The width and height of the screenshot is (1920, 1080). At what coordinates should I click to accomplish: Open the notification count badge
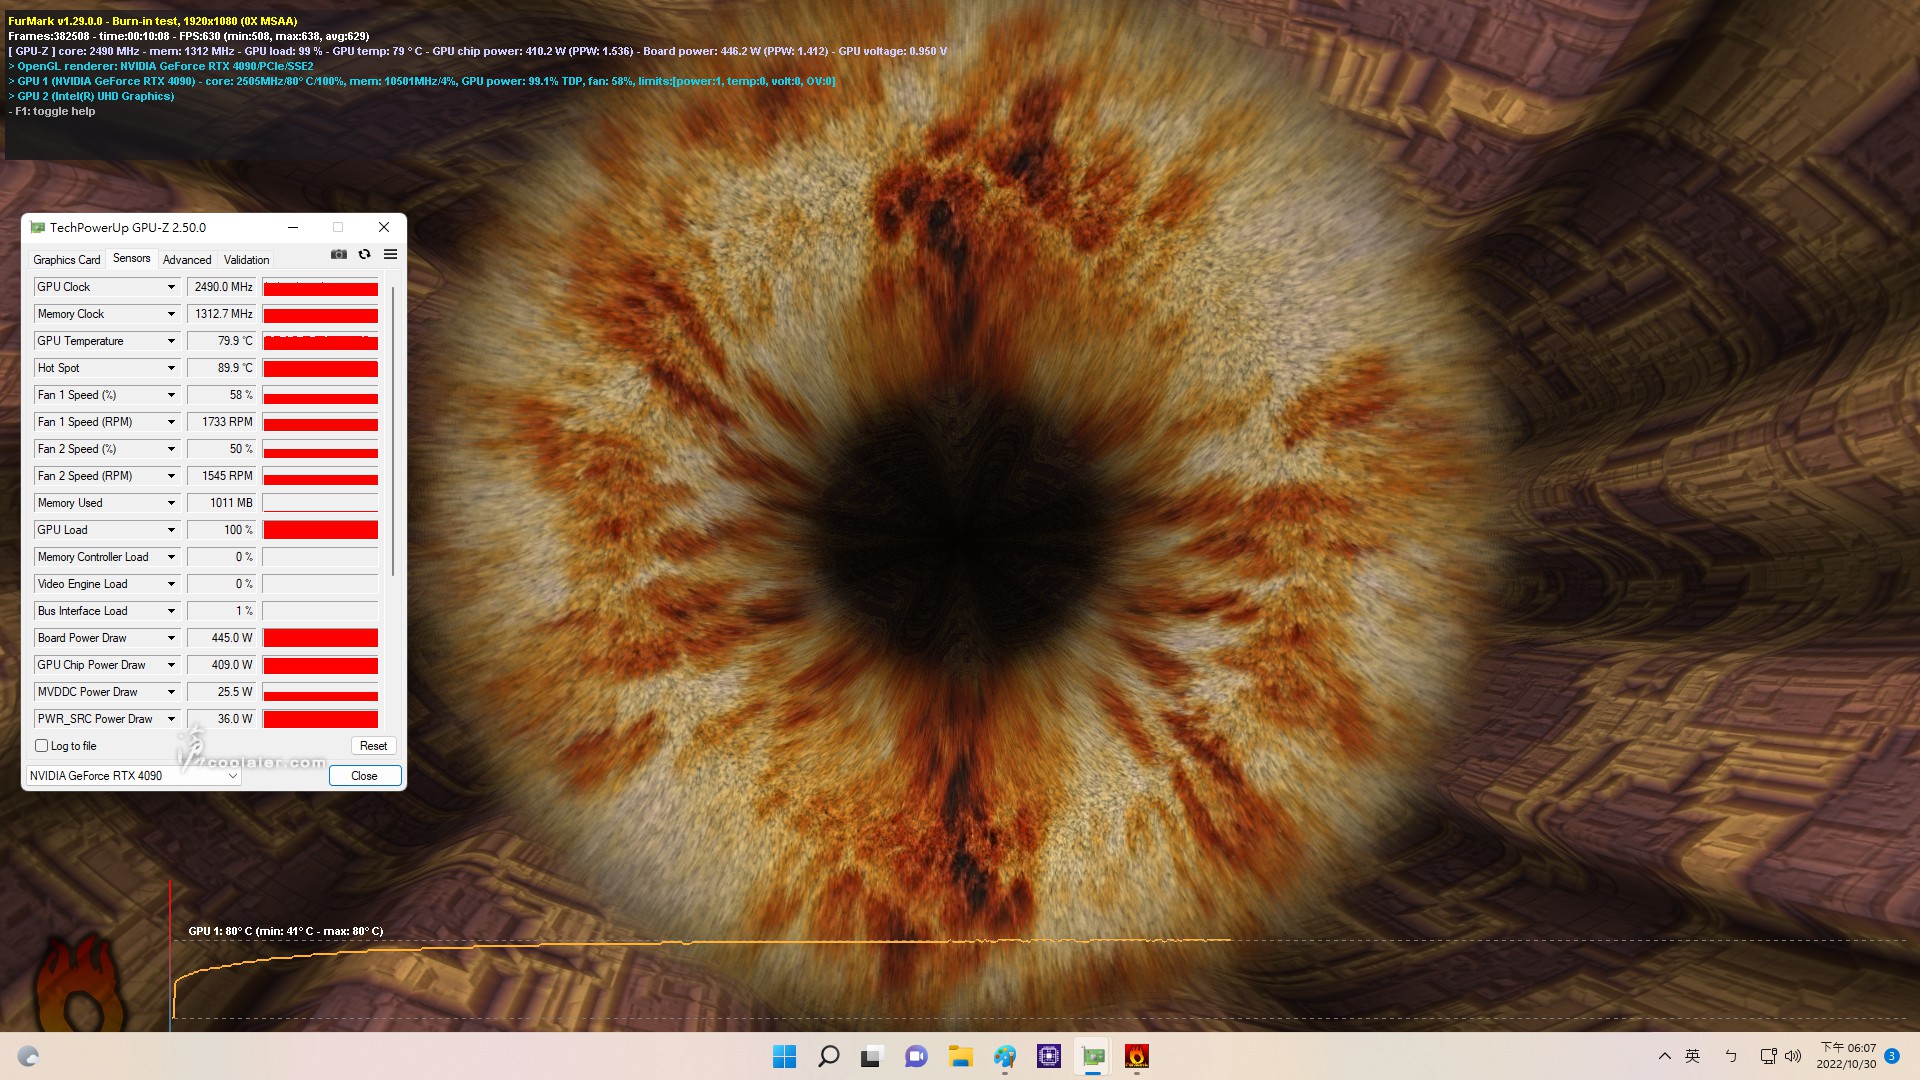(x=1892, y=1056)
